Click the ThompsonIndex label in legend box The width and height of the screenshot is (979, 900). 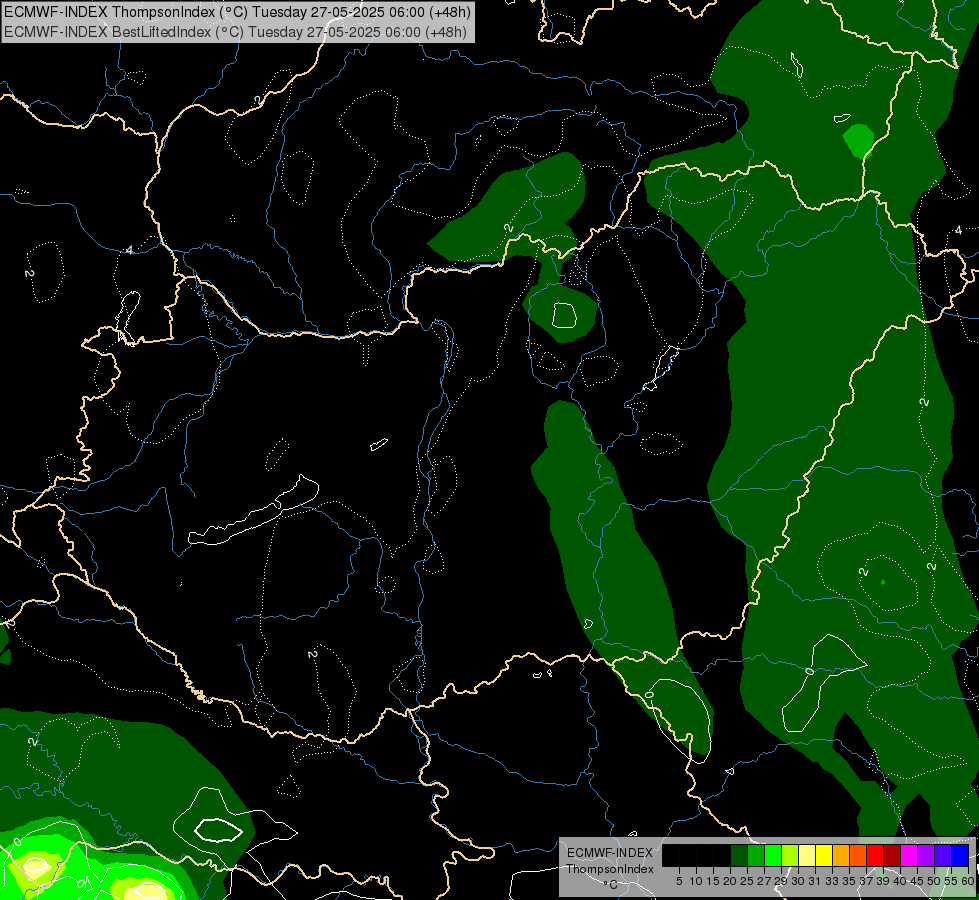[609, 869]
